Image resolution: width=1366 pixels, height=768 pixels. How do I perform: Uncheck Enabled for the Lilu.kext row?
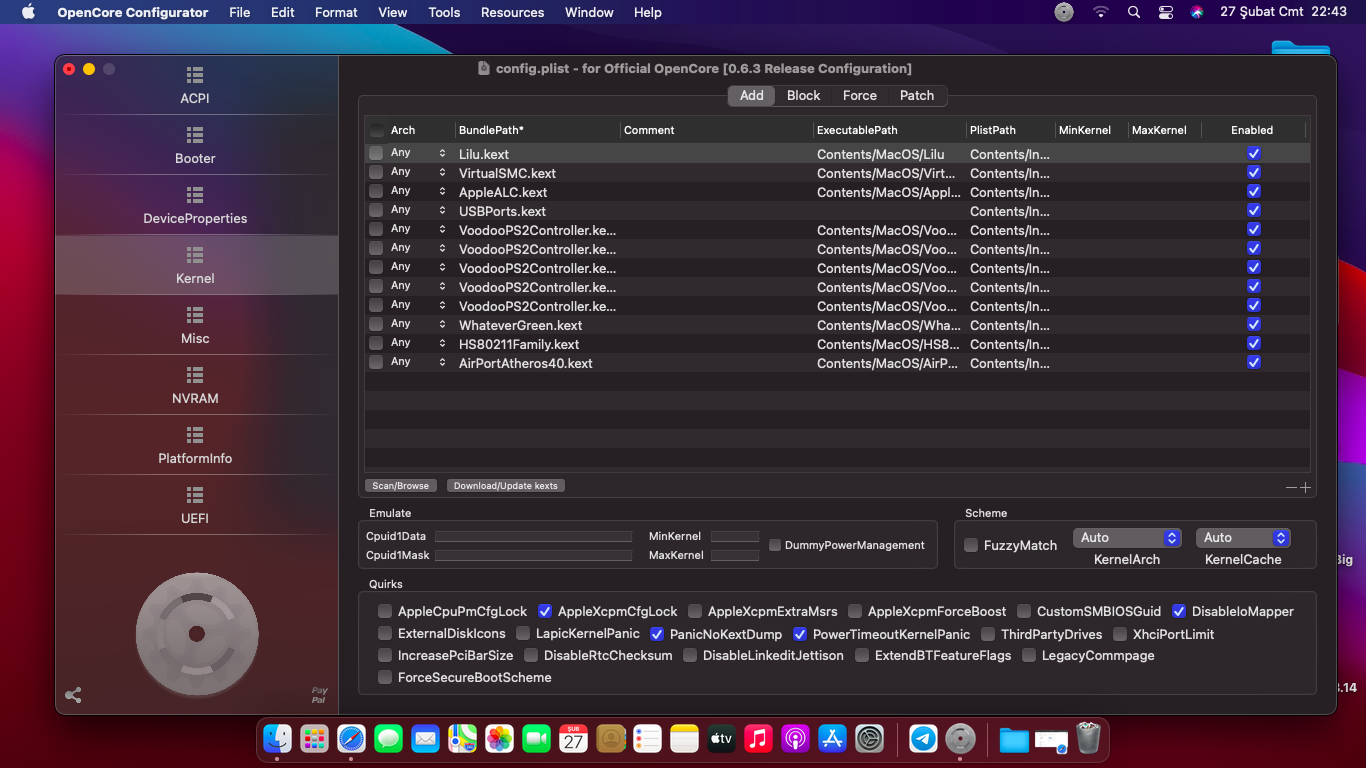(x=1254, y=153)
